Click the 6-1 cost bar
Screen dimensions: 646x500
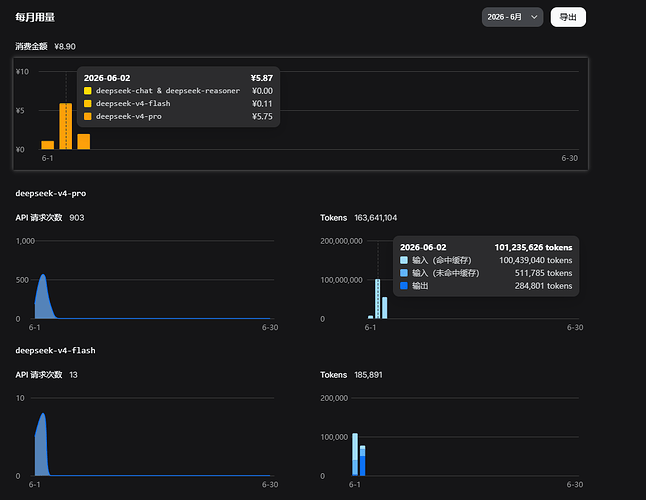pos(47,145)
